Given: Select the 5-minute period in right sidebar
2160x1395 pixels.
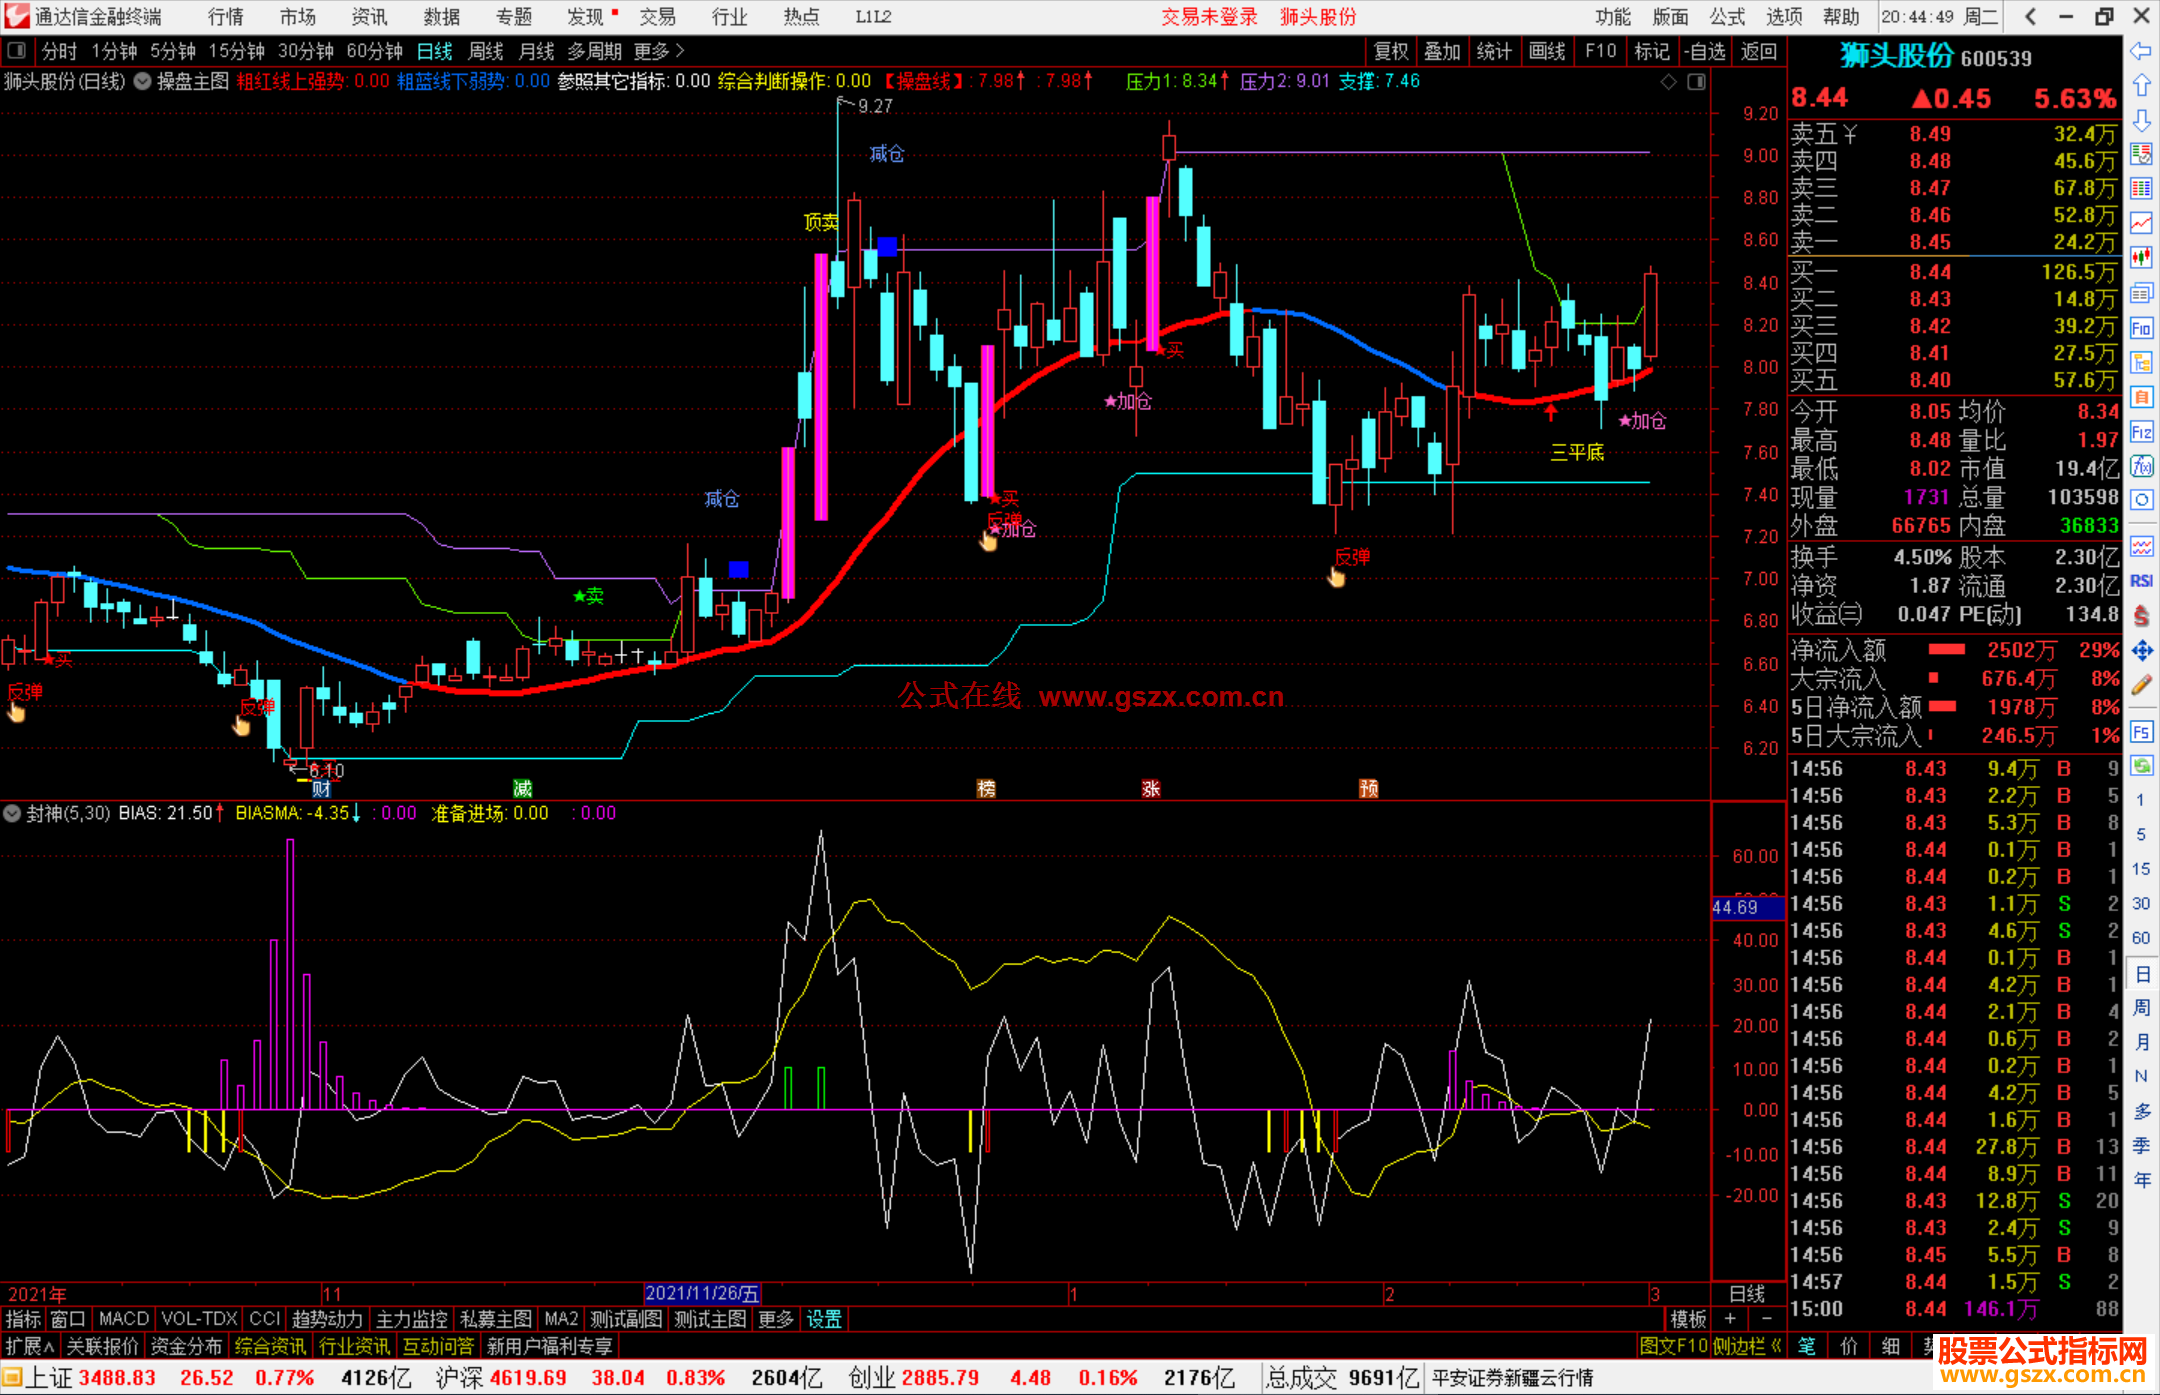Looking at the screenshot, I should [x=2141, y=834].
